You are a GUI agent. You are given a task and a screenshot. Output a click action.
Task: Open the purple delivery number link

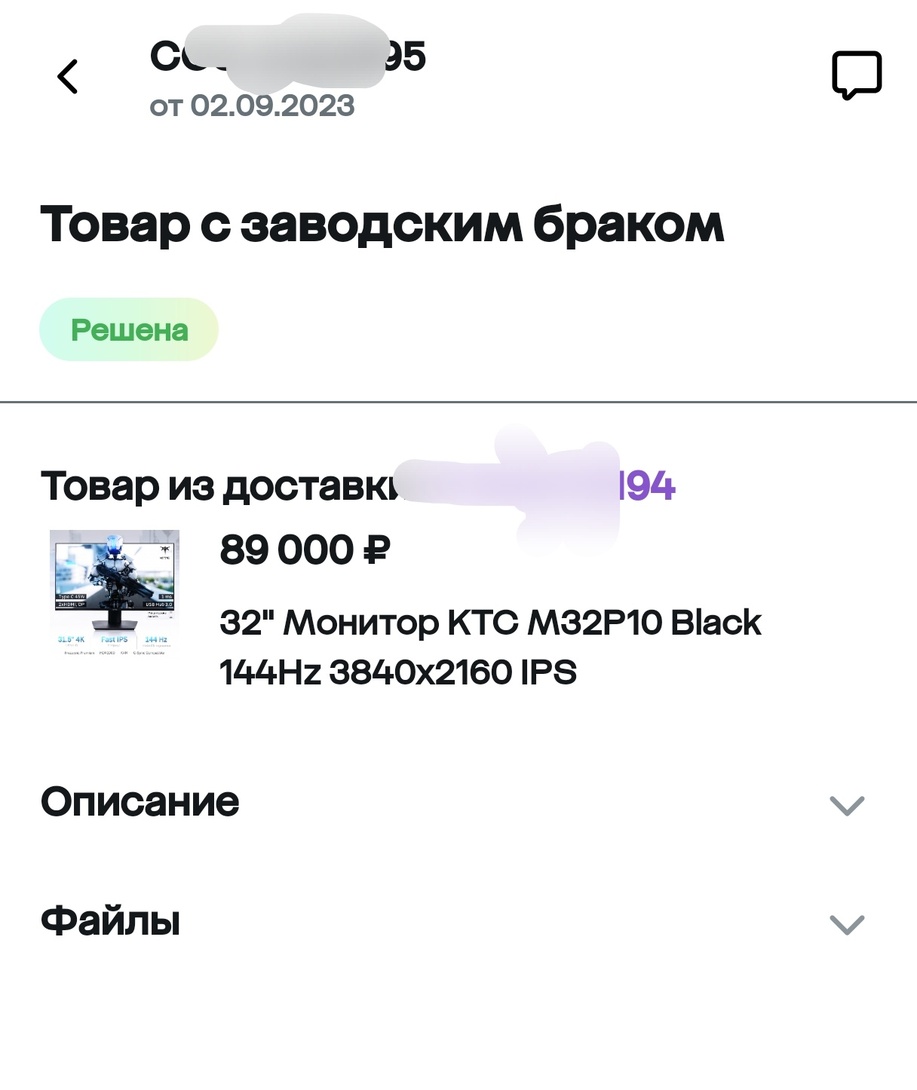[x=645, y=488]
